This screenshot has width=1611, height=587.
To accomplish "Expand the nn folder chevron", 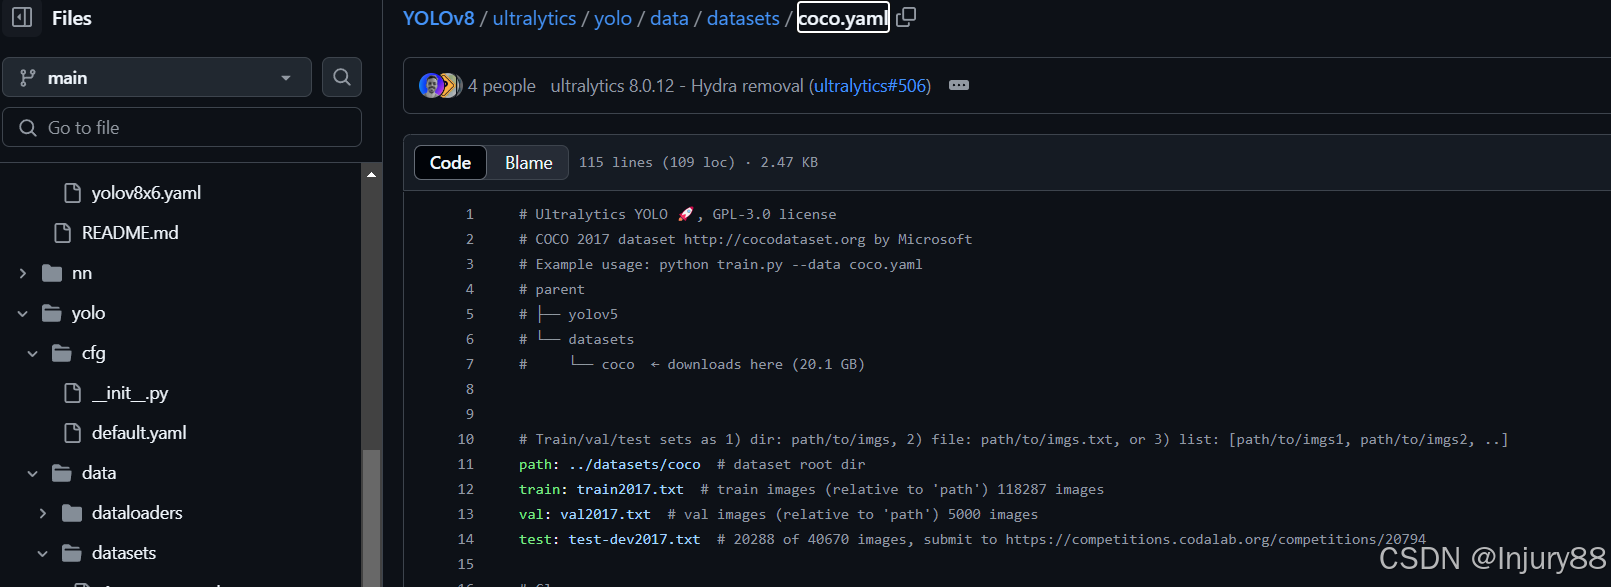I will click(x=23, y=273).
